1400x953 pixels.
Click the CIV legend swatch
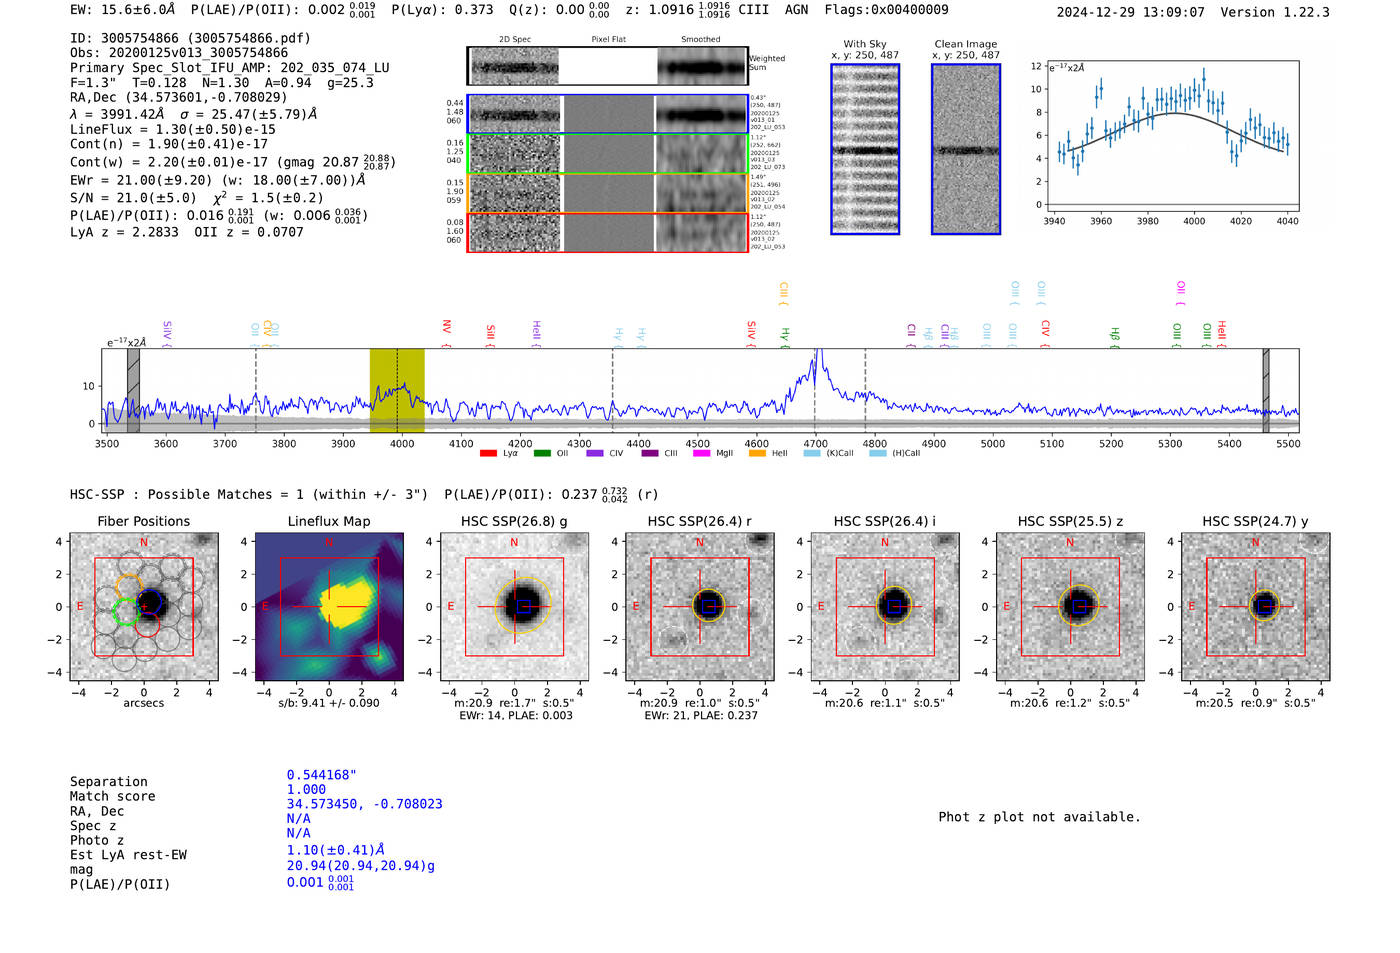point(595,453)
